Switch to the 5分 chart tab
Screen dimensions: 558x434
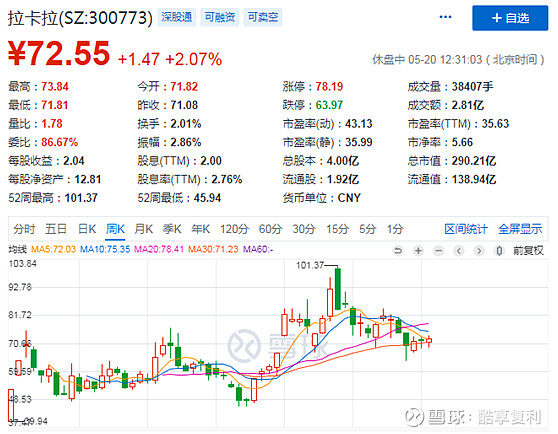(x=367, y=229)
